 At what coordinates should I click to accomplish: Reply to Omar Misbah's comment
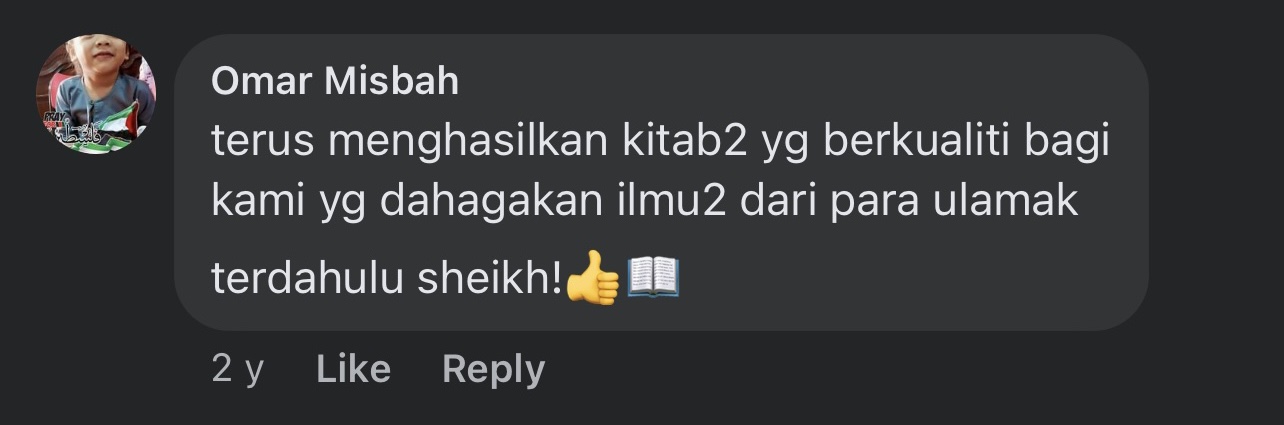tap(494, 369)
